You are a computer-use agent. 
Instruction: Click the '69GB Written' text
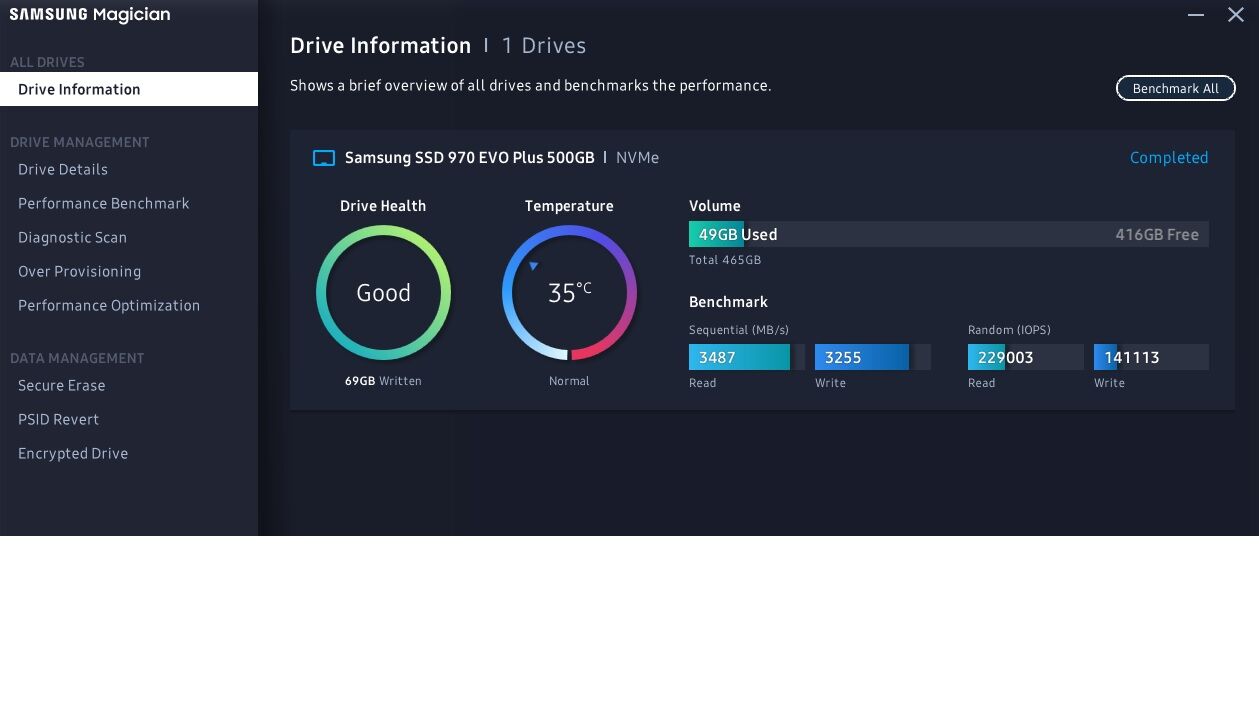[383, 381]
